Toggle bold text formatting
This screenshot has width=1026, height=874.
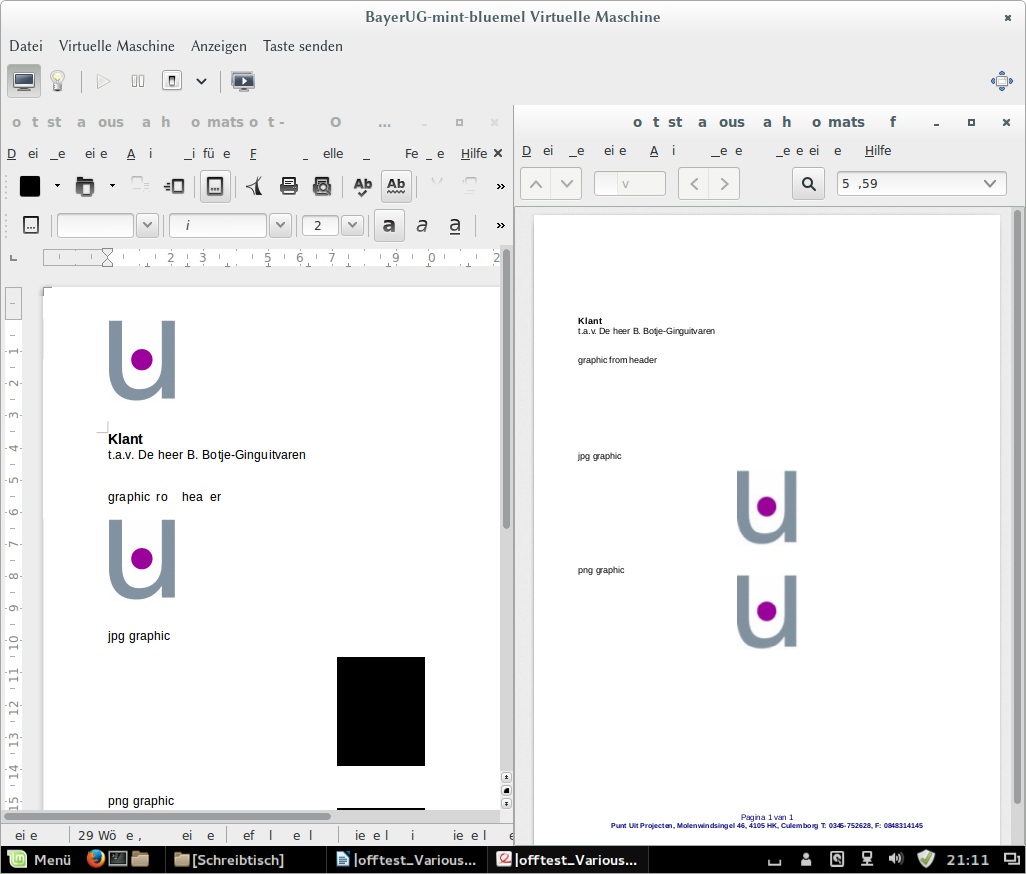(389, 225)
